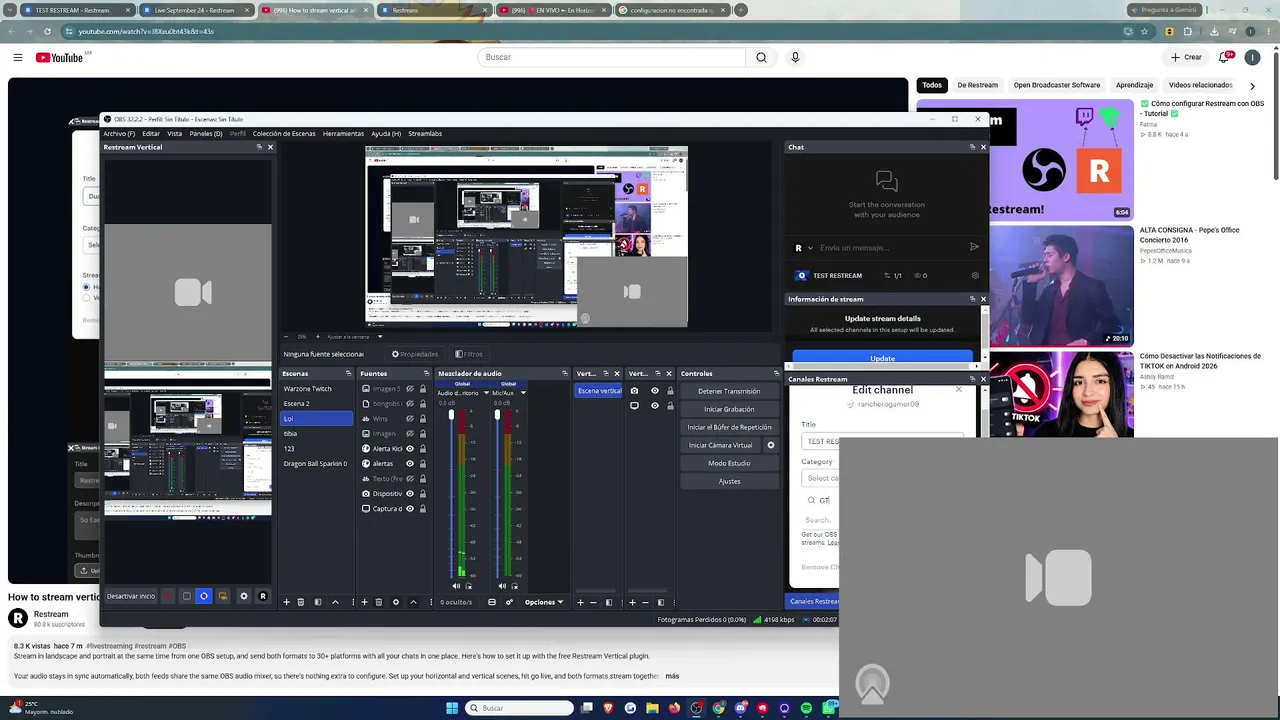Open the Mic/Aux track dropdown
This screenshot has height=720, width=1280.
point(522,393)
